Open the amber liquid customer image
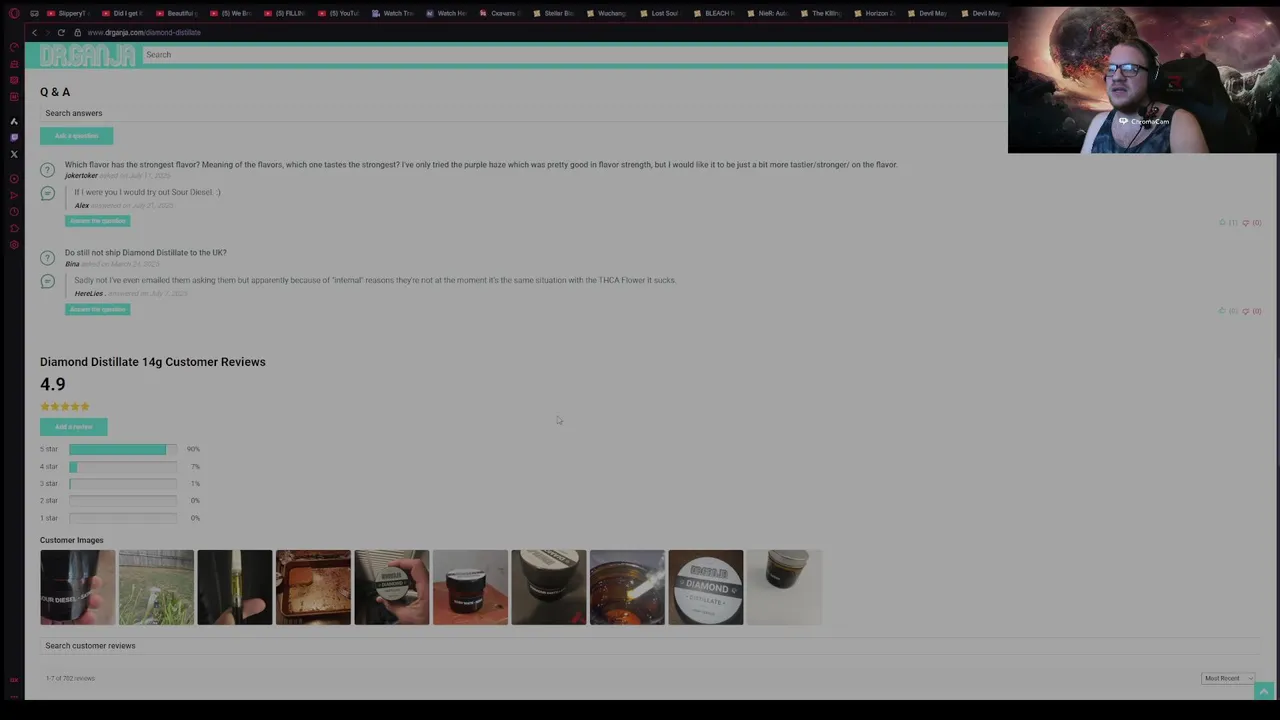Image resolution: width=1280 pixels, height=720 pixels. [627, 588]
